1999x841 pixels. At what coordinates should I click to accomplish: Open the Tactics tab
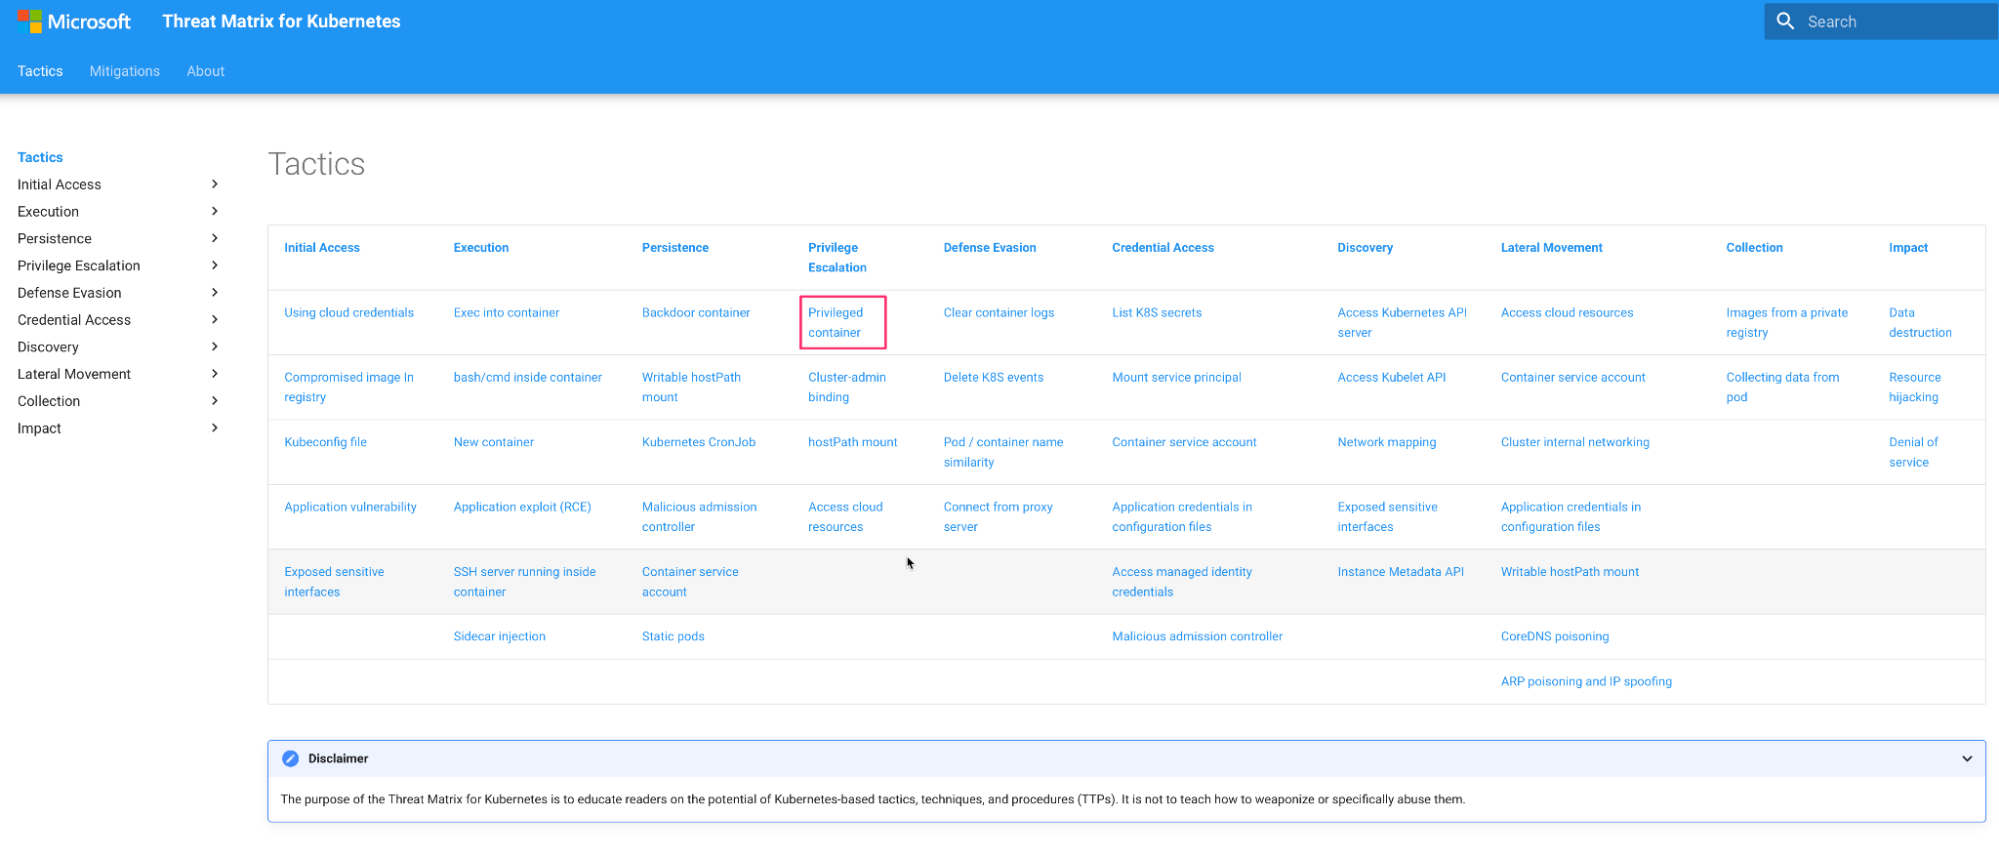[40, 71]
